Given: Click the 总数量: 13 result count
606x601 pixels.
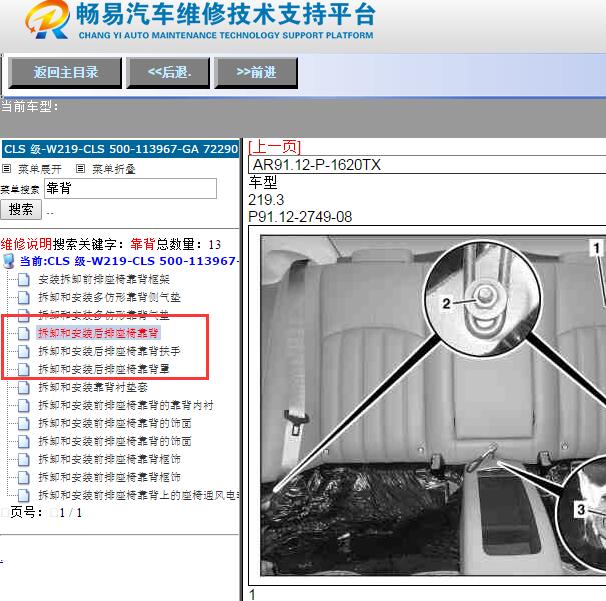Looking at the screenshot, I should pyautogui.click(x=188, y=244).
